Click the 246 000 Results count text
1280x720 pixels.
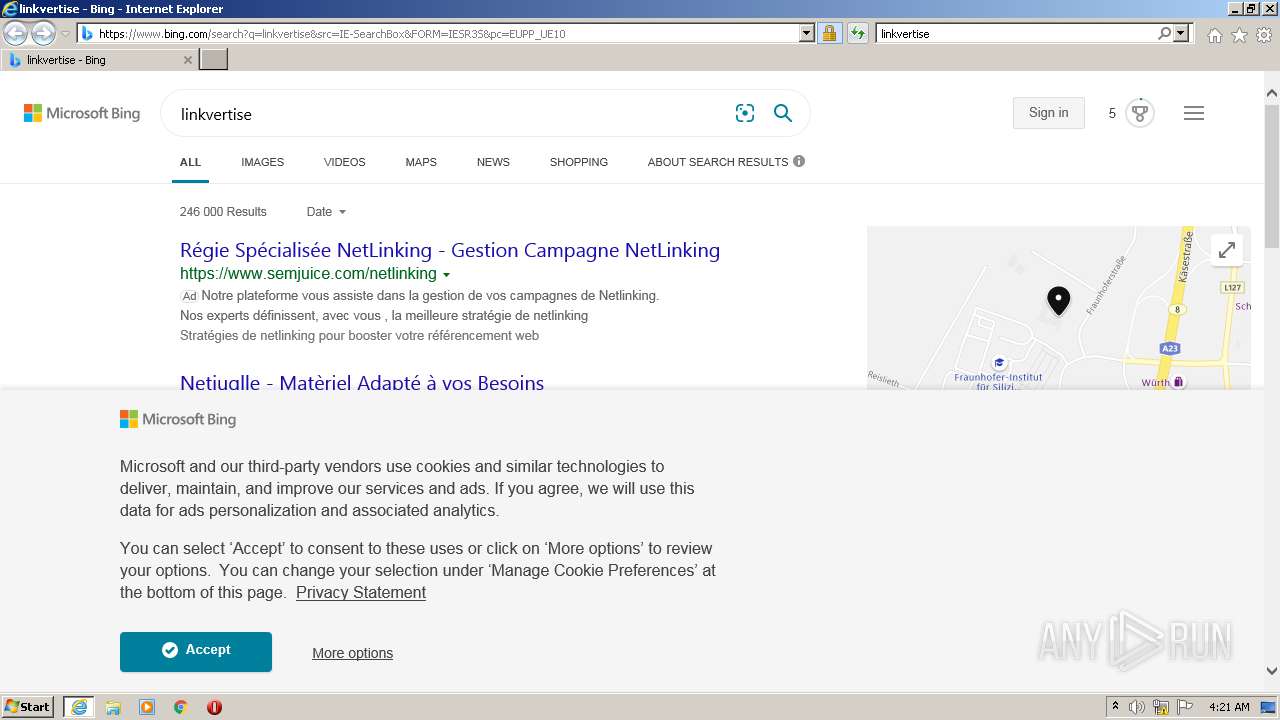(x=223, y=212)
